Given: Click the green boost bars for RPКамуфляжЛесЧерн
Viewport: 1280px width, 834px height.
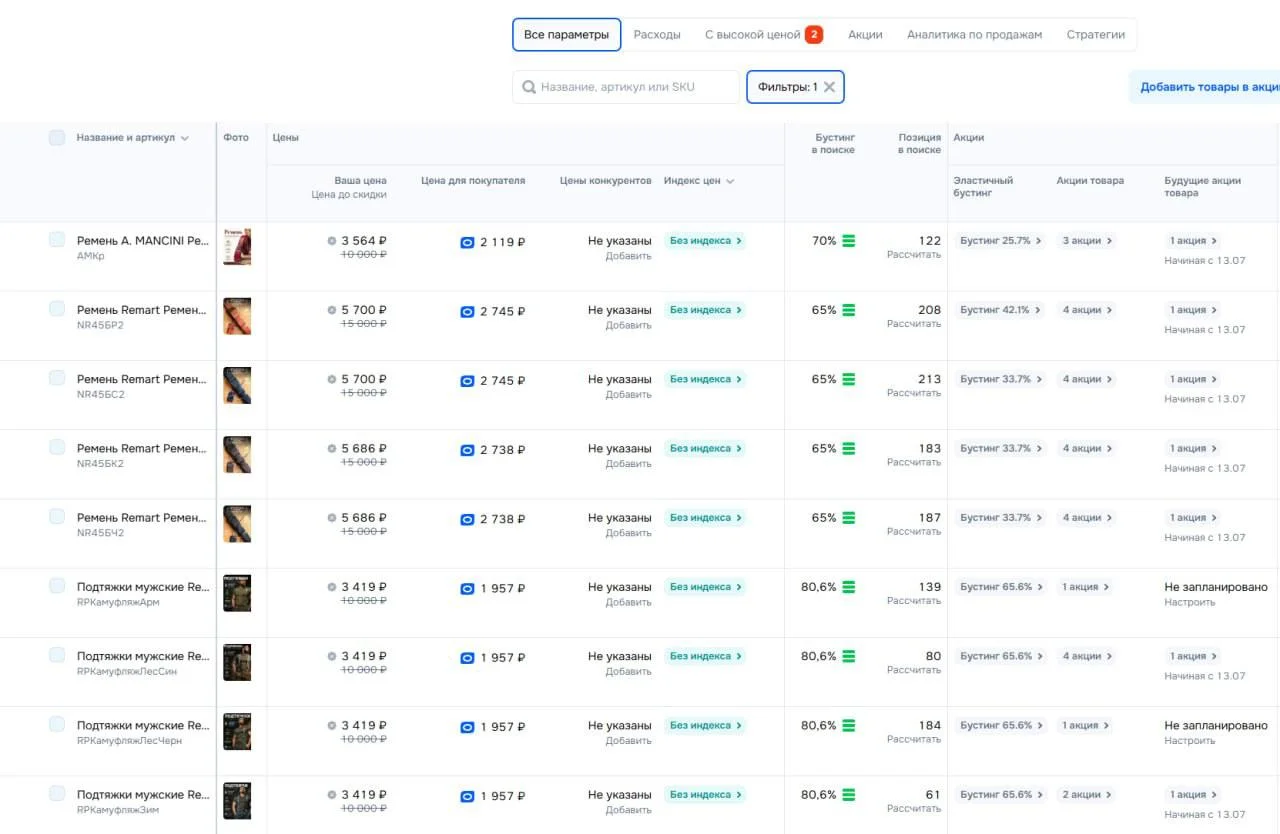Looking at the screenshot, I should click(848, 726).
